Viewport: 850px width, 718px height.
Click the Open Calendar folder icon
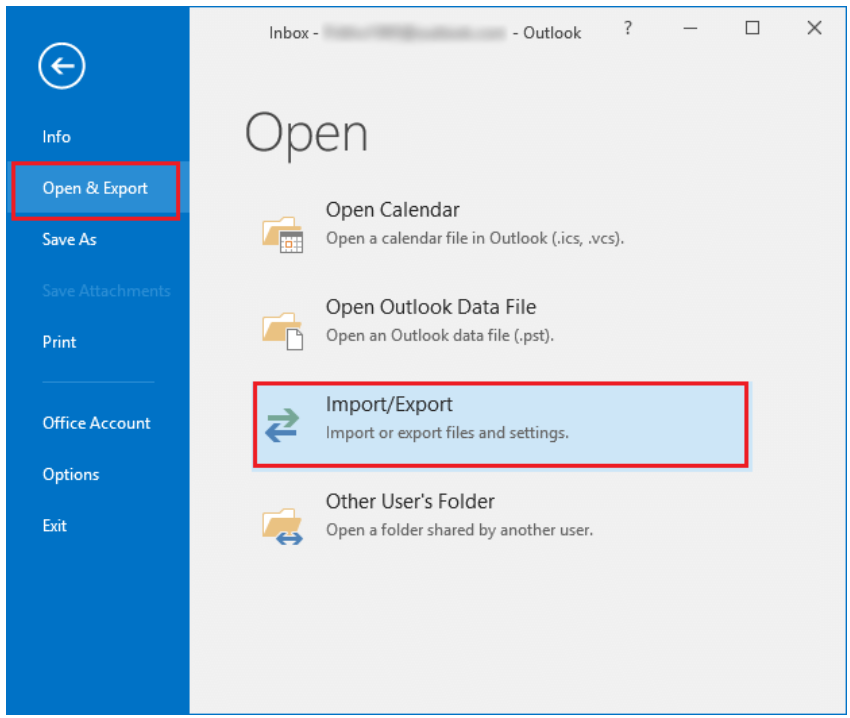tap(282, 234)
